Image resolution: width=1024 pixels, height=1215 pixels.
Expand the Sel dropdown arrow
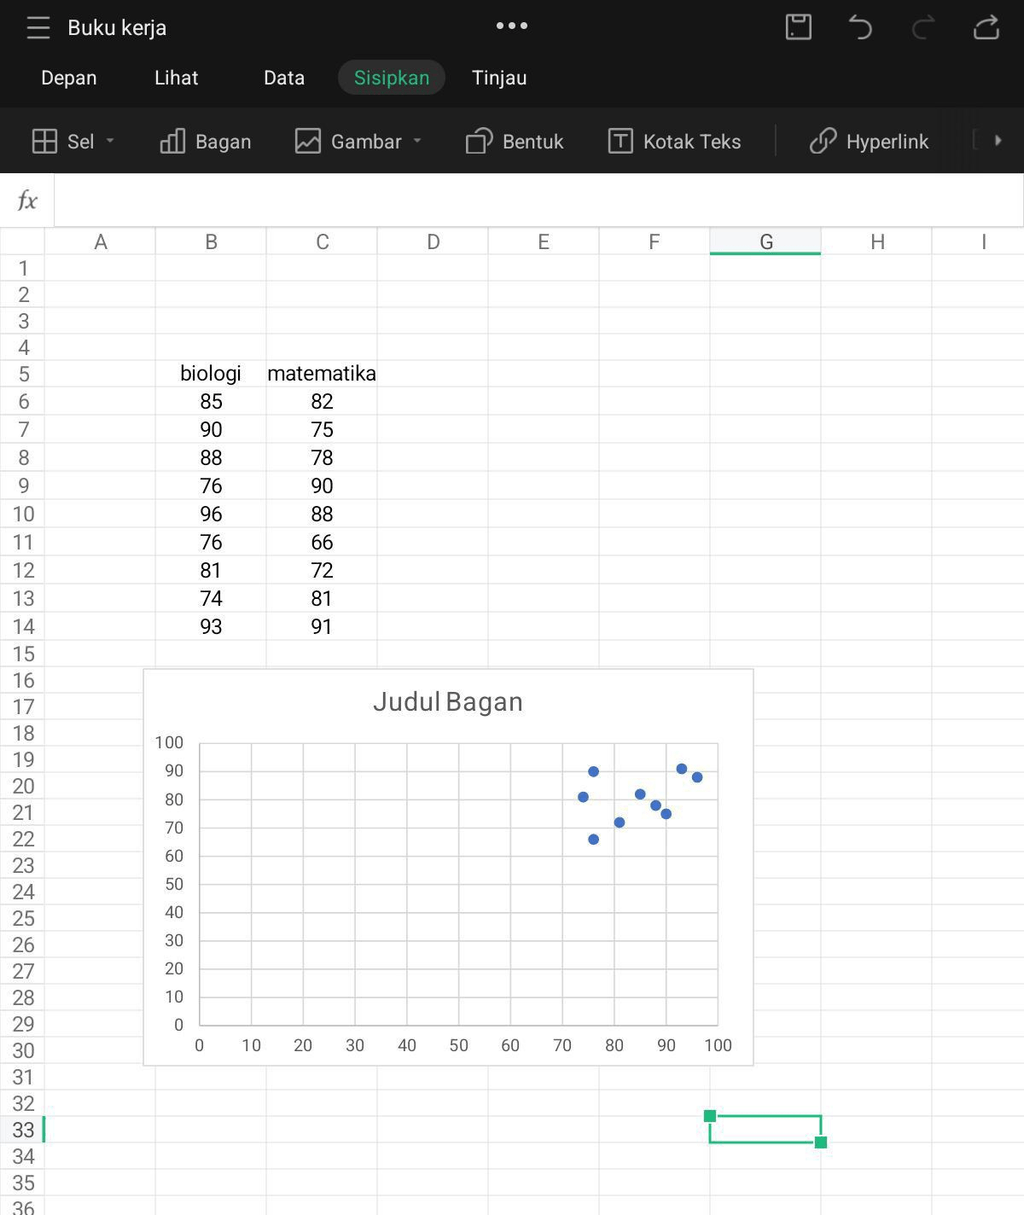(x=110, y=141)
